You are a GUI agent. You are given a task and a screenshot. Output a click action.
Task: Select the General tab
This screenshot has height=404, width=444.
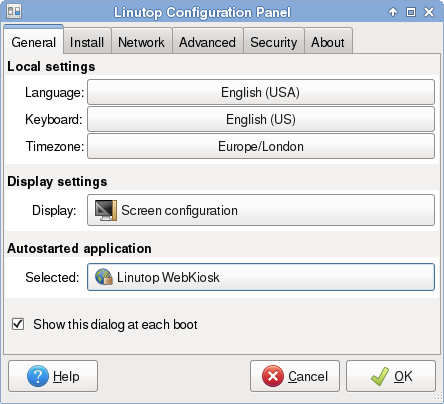(33, 41)
